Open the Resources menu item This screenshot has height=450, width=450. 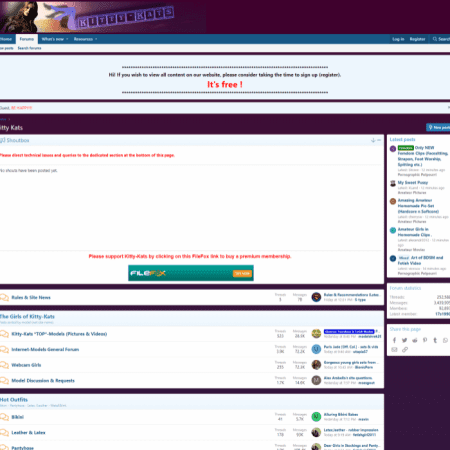(x=83, y=39)
